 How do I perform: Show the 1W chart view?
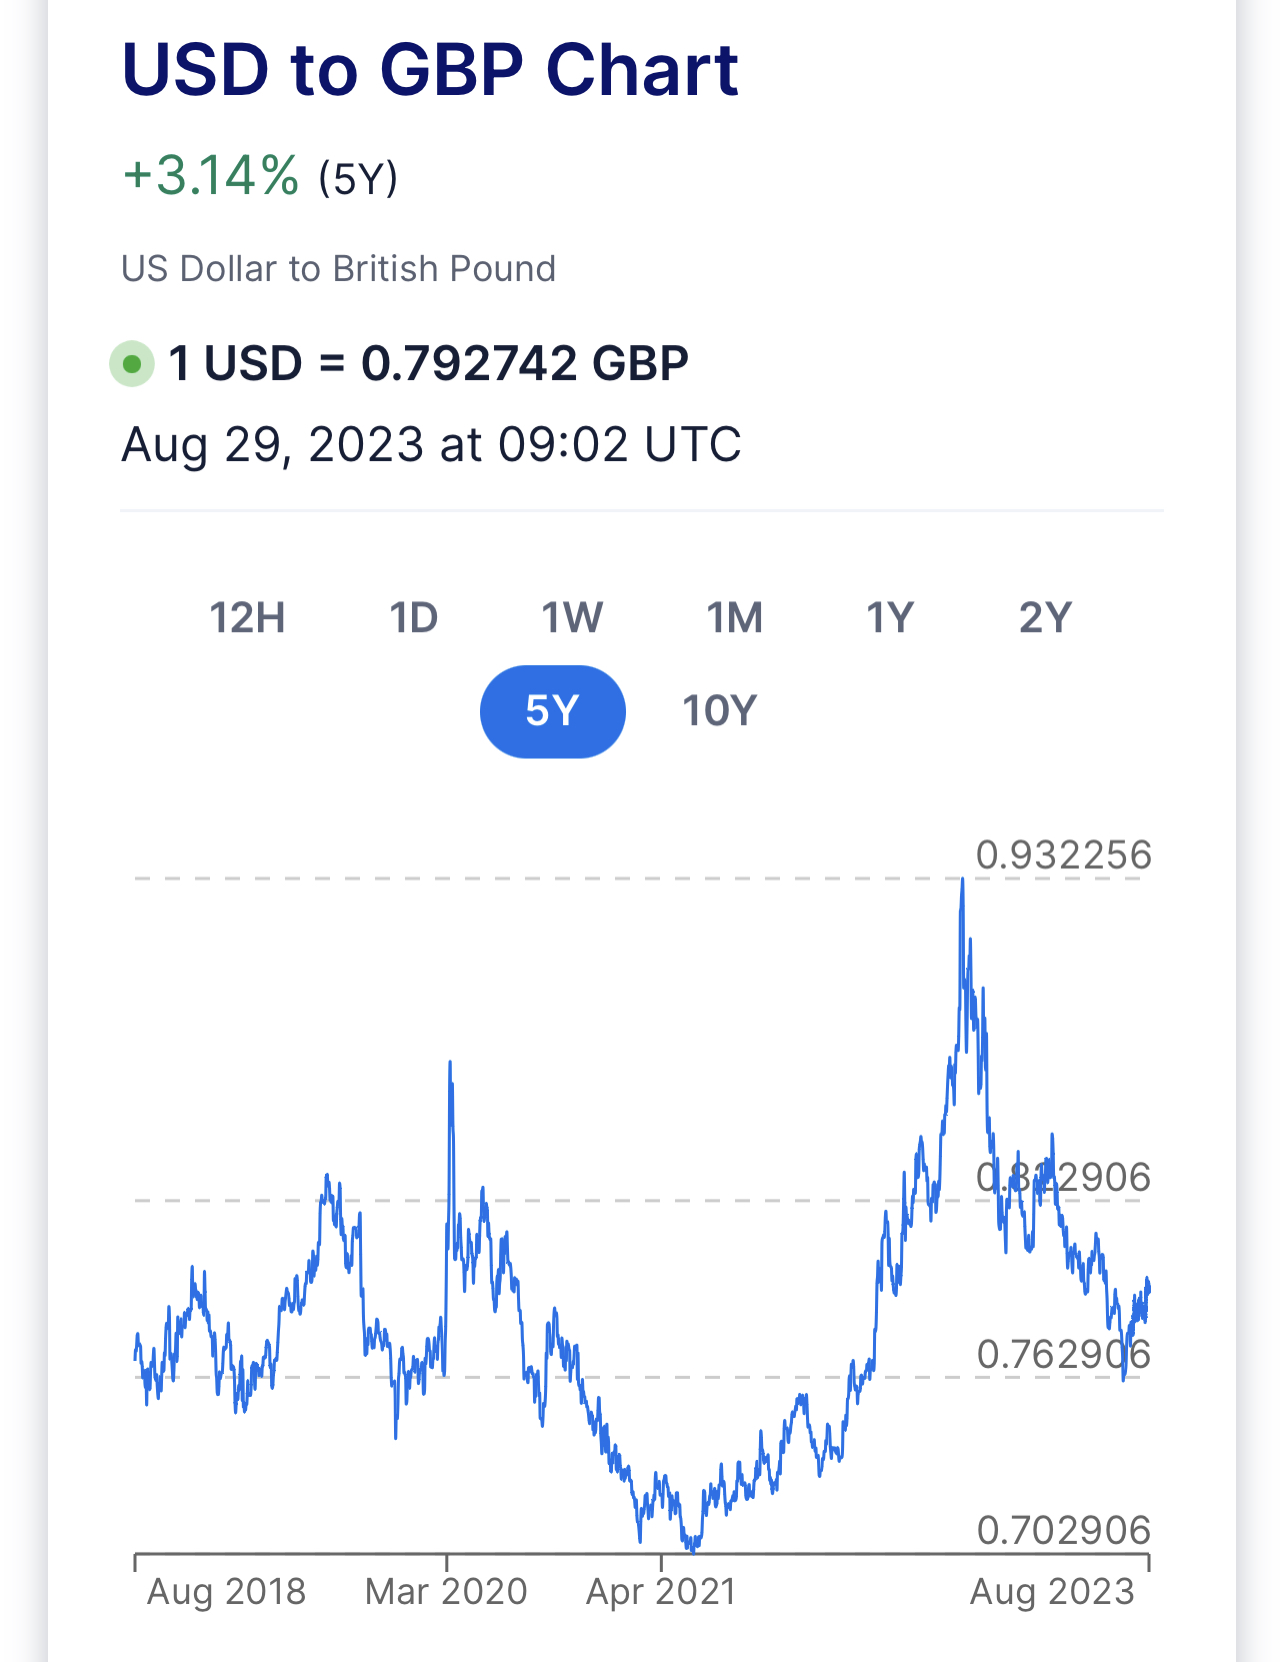pyautogui.click(x=572, y=618)
